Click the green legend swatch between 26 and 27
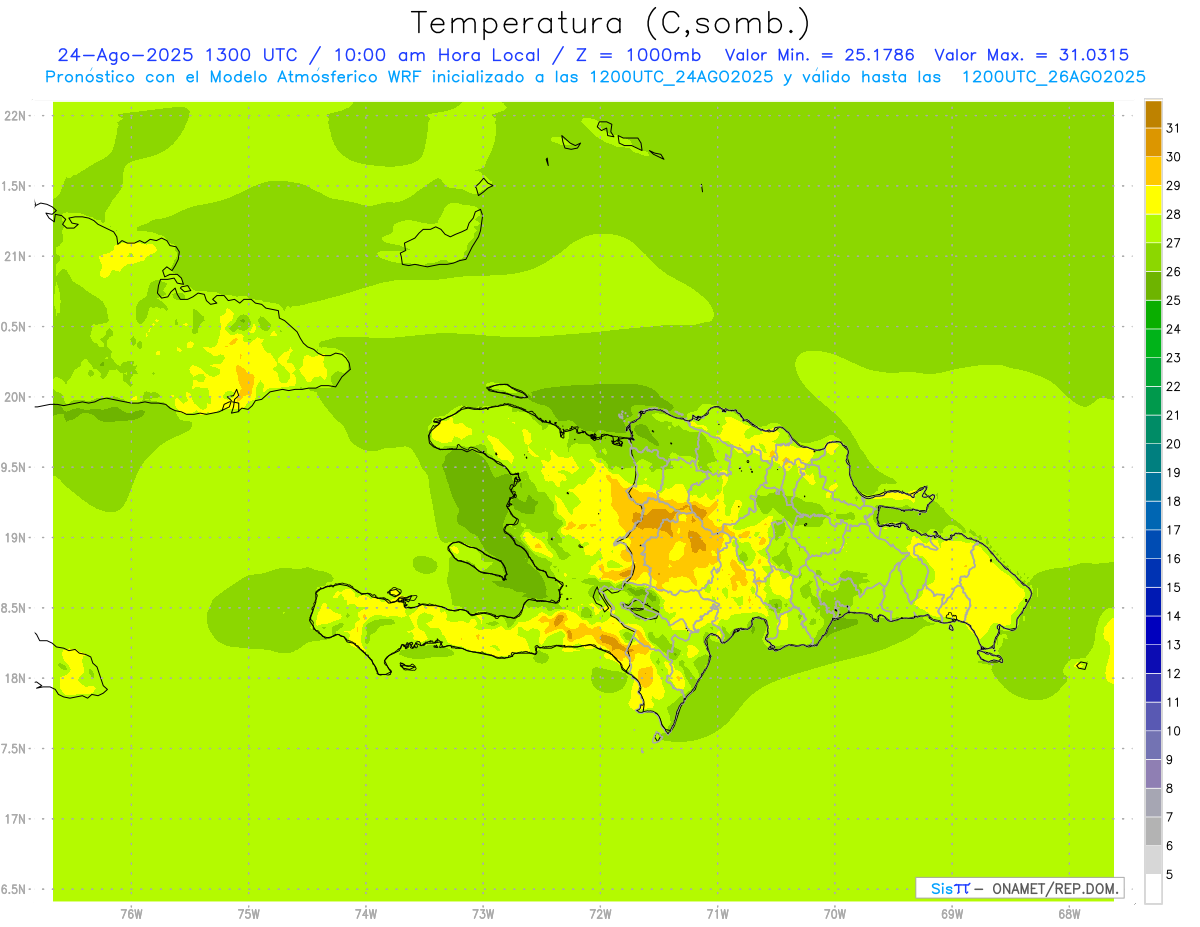1200x927 pixels. tap(1153, 257)
